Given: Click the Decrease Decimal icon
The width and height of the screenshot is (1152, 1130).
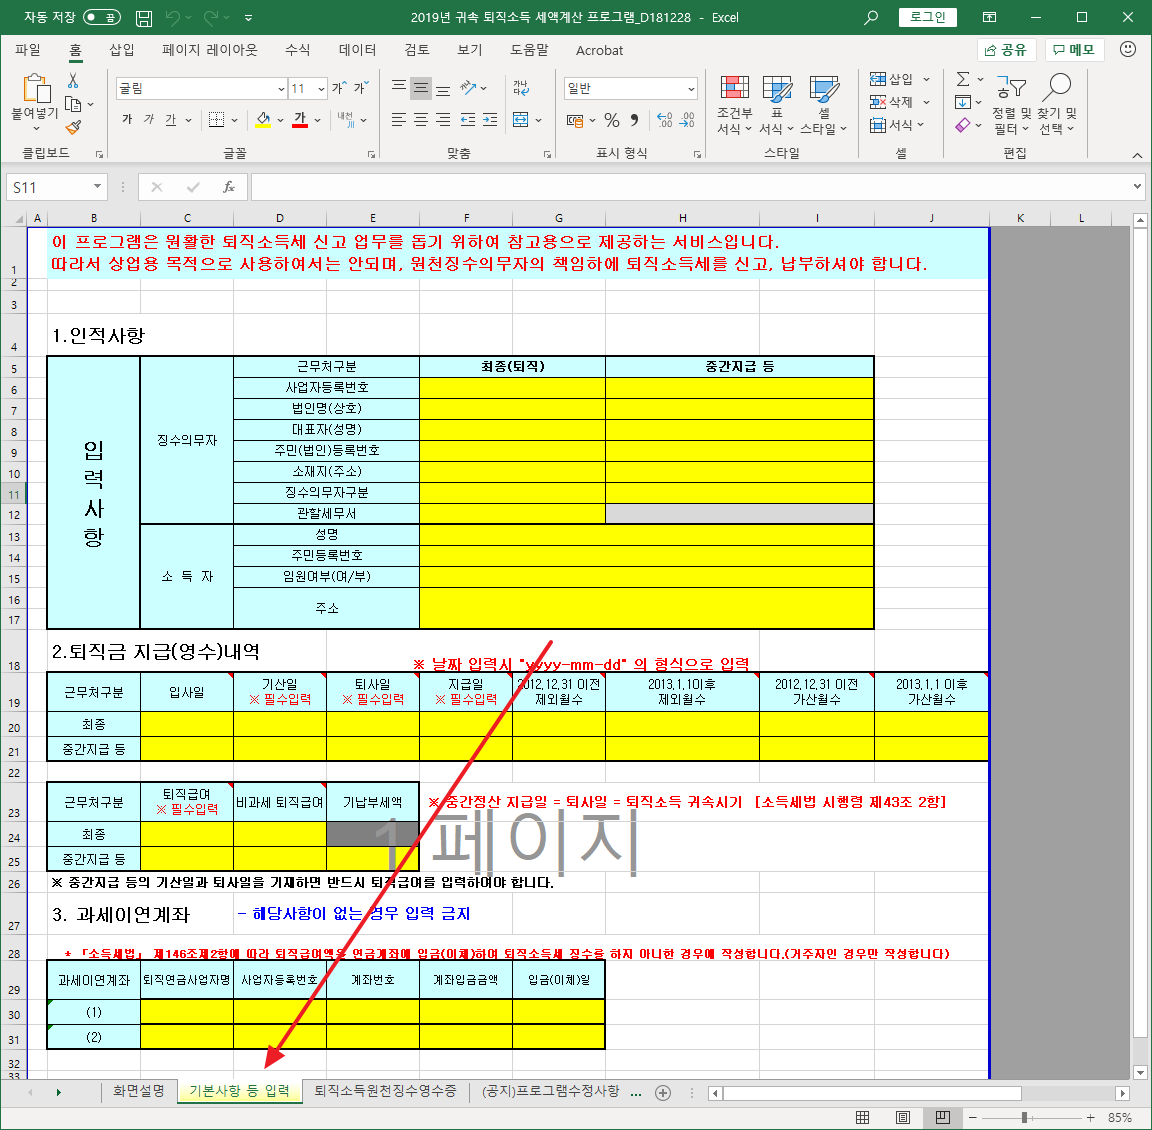Looking at the screenshot, I should click(688, 120).
